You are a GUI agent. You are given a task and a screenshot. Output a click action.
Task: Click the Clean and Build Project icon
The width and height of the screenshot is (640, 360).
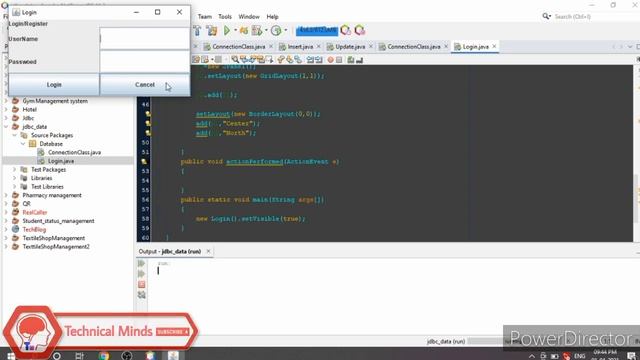[x=211, y=30]
